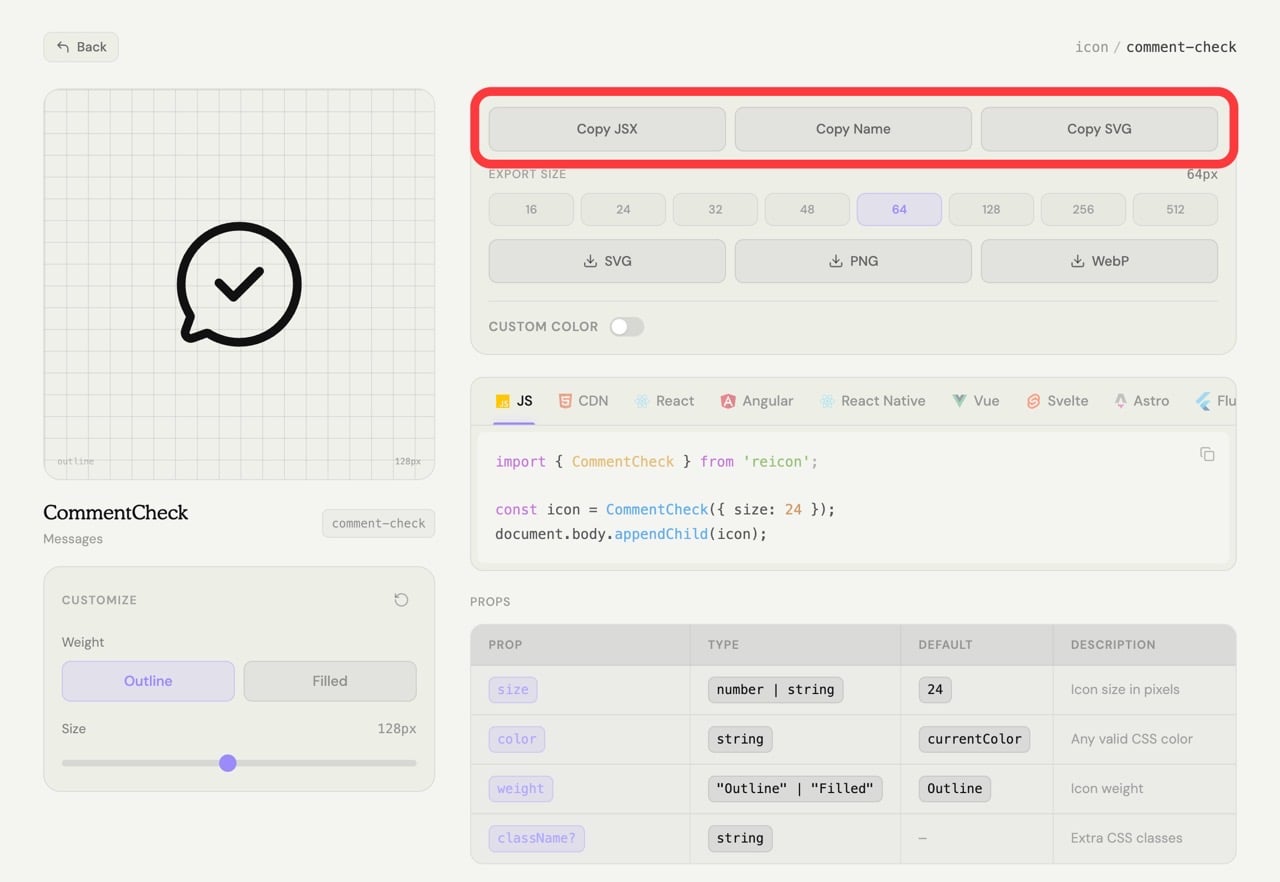This screenshot has width=1280, height=882.
Task: Open the React tab next to CDN
Action: click(664, 401)
